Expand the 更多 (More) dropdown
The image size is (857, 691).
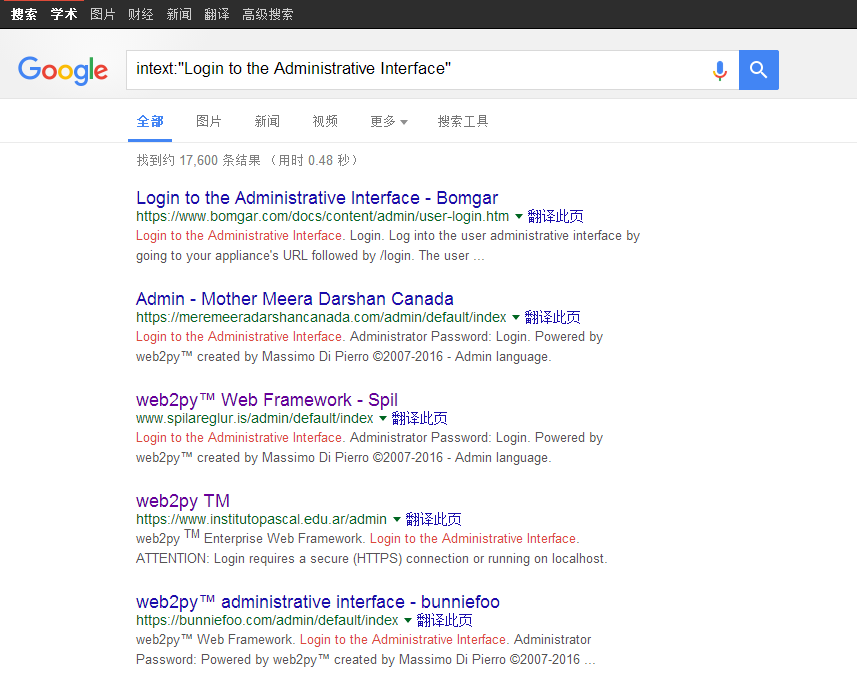[x=389, y=121]
